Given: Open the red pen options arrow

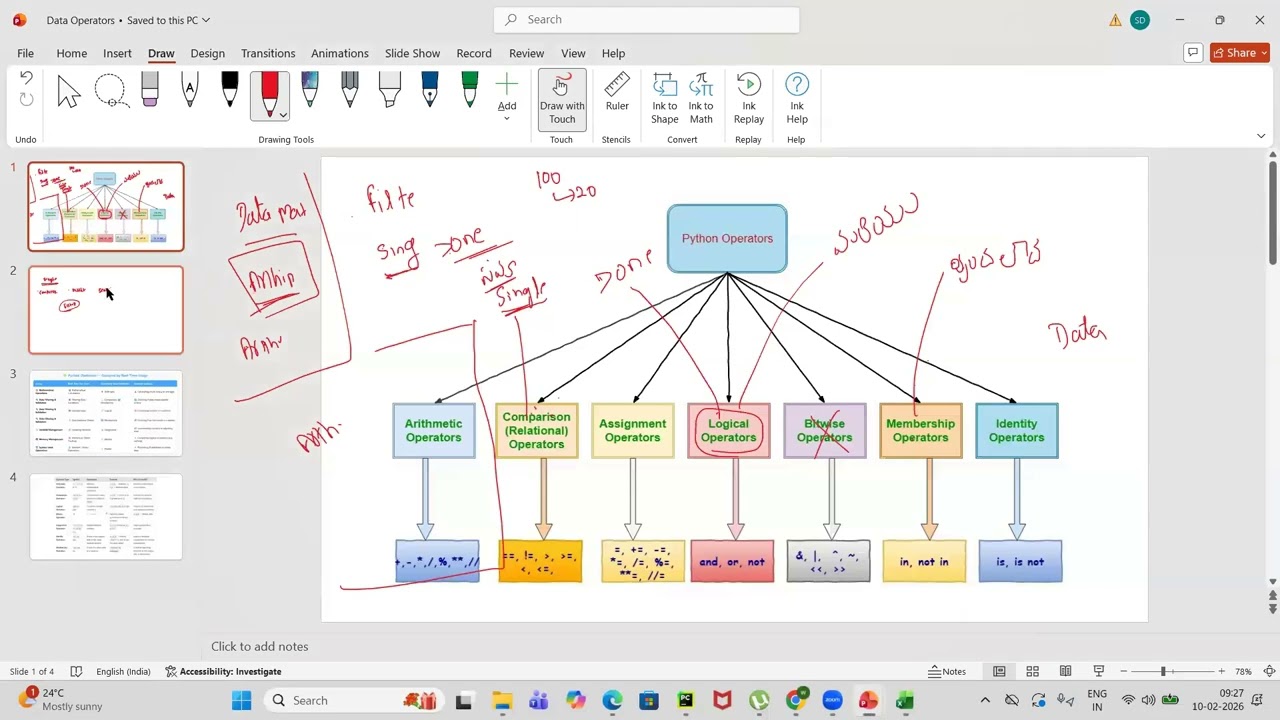Looking at the screenshot, I should 283,115.
